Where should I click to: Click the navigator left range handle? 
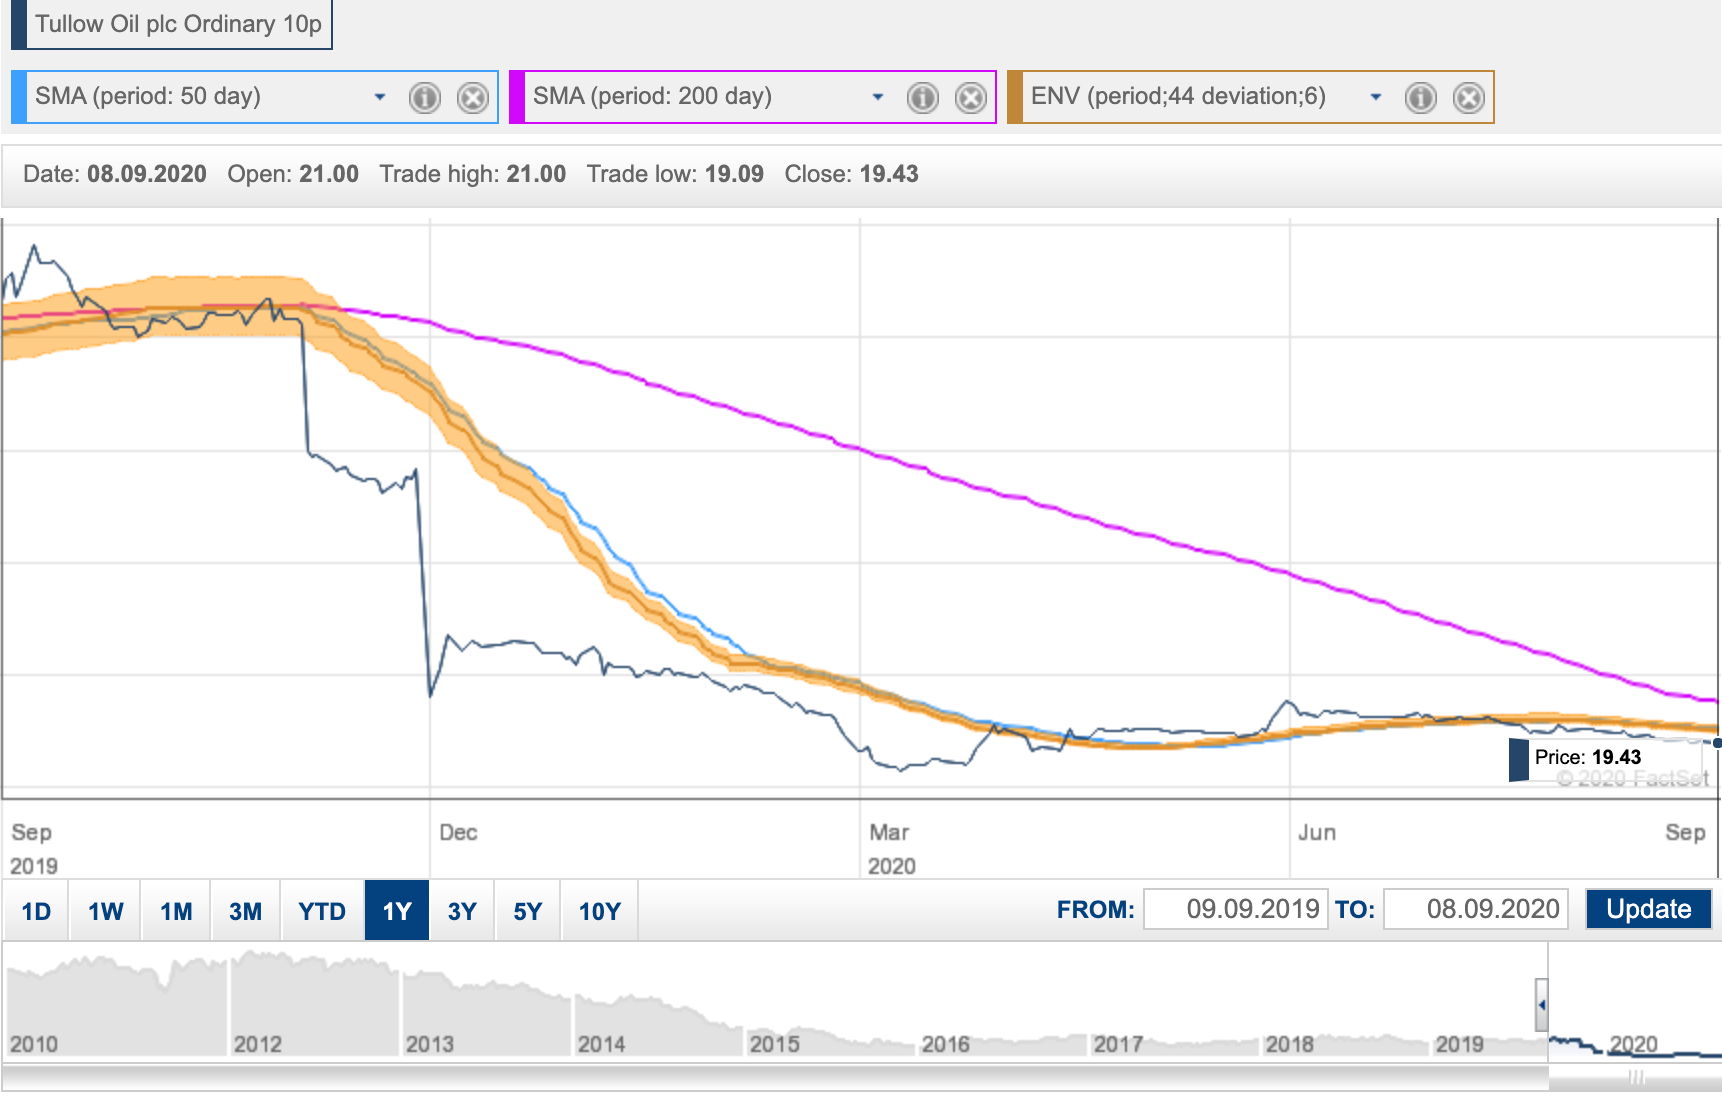tap(1542, 1005)
